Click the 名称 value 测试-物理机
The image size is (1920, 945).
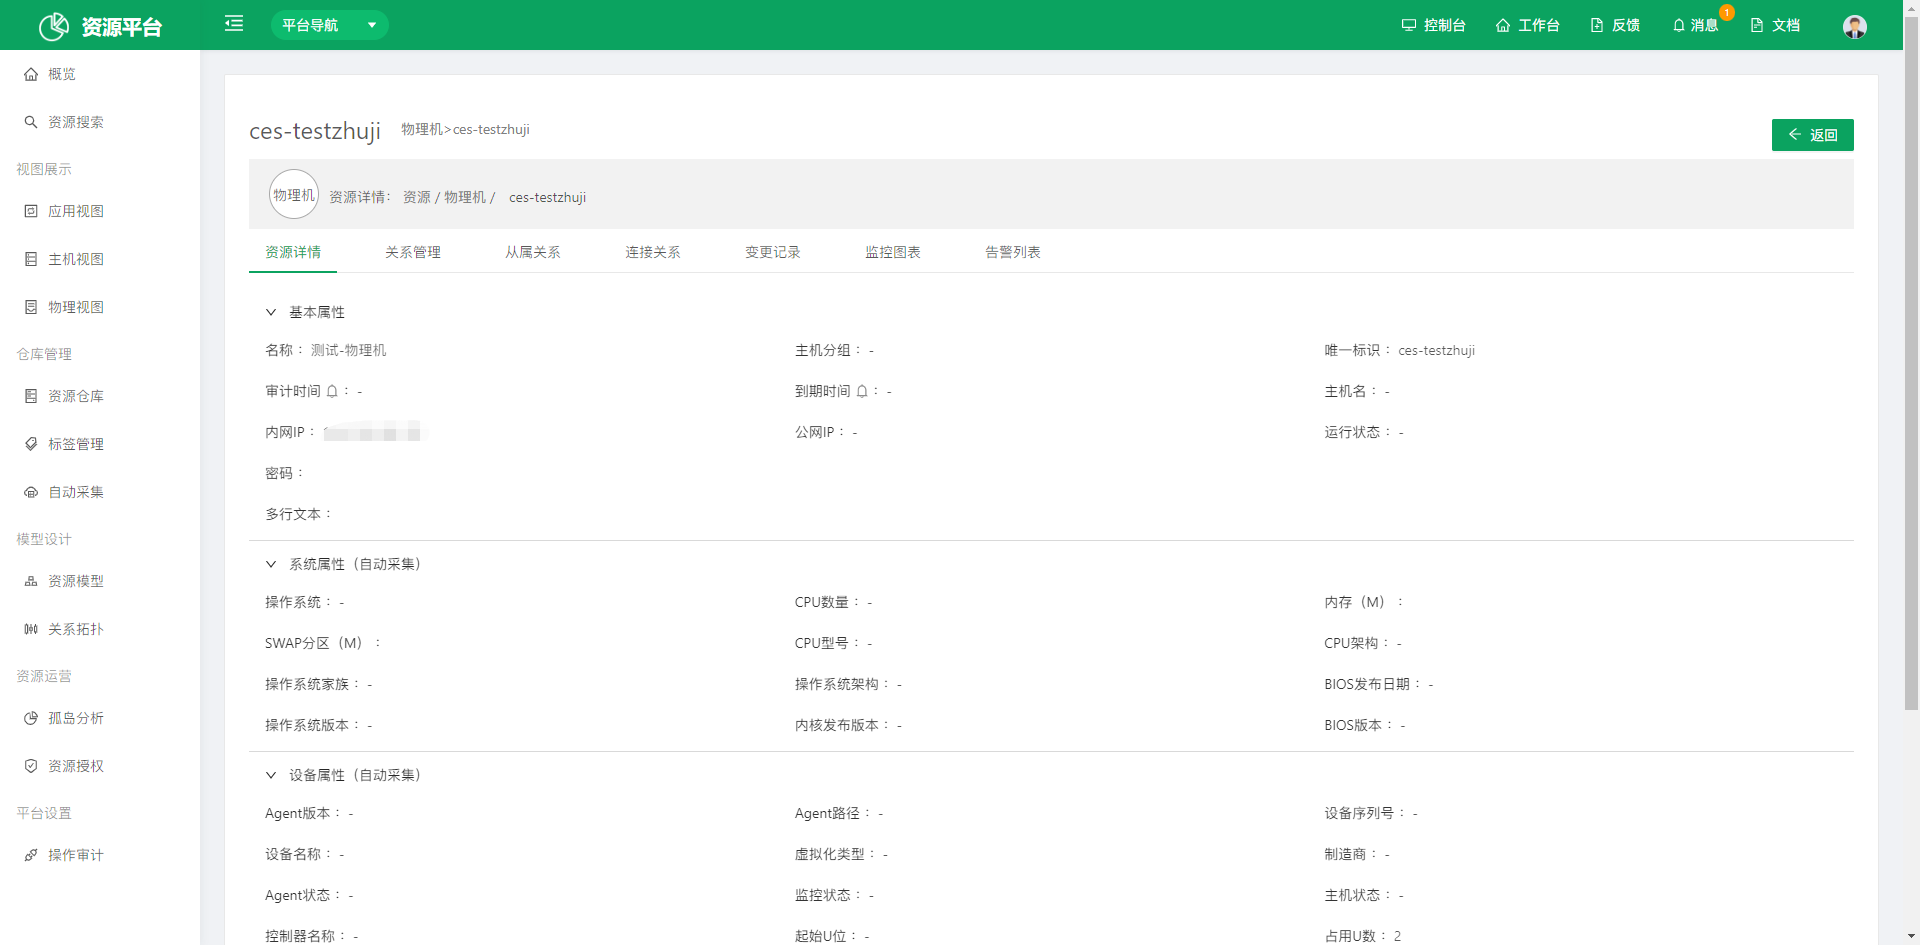(348, 350)
